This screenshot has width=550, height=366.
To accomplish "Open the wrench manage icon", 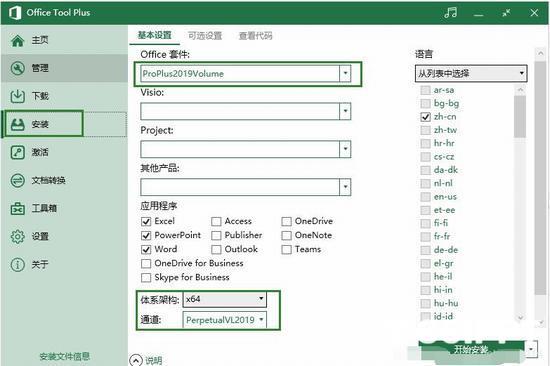I will (18, 68).
